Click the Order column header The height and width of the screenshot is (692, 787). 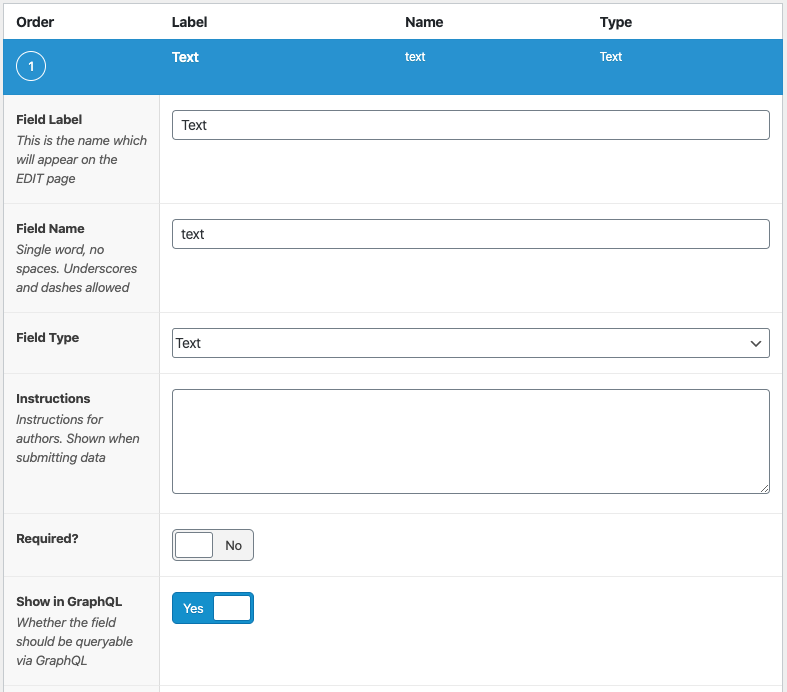tap(35, 22)
